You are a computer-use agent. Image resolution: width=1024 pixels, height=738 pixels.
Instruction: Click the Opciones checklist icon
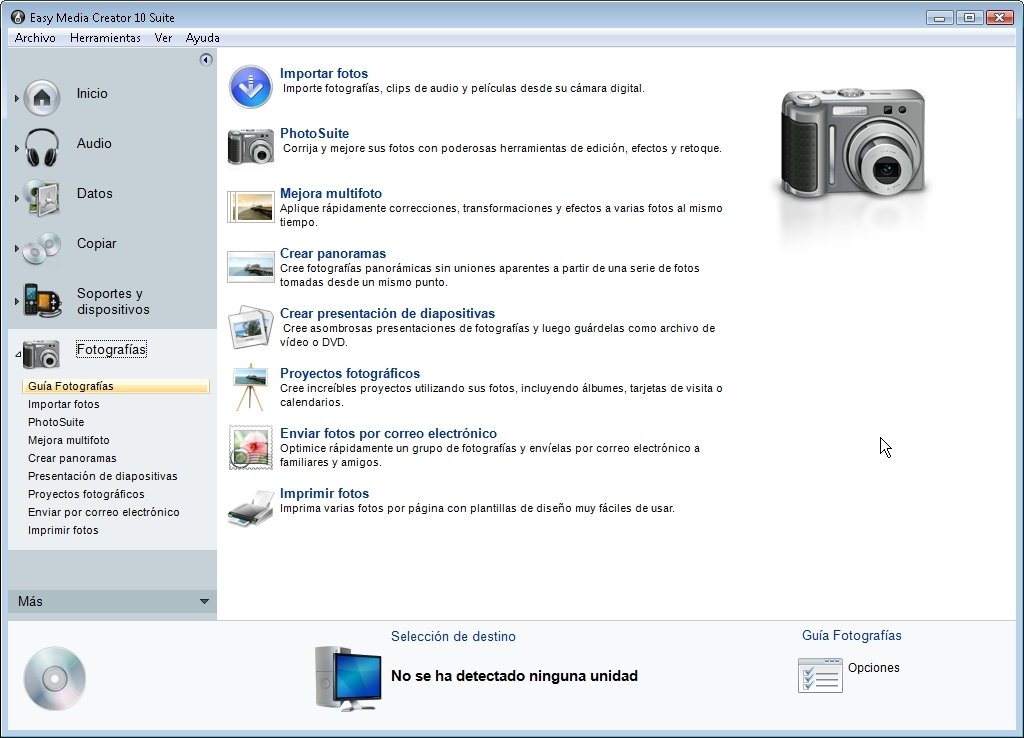tap(820, 675)
